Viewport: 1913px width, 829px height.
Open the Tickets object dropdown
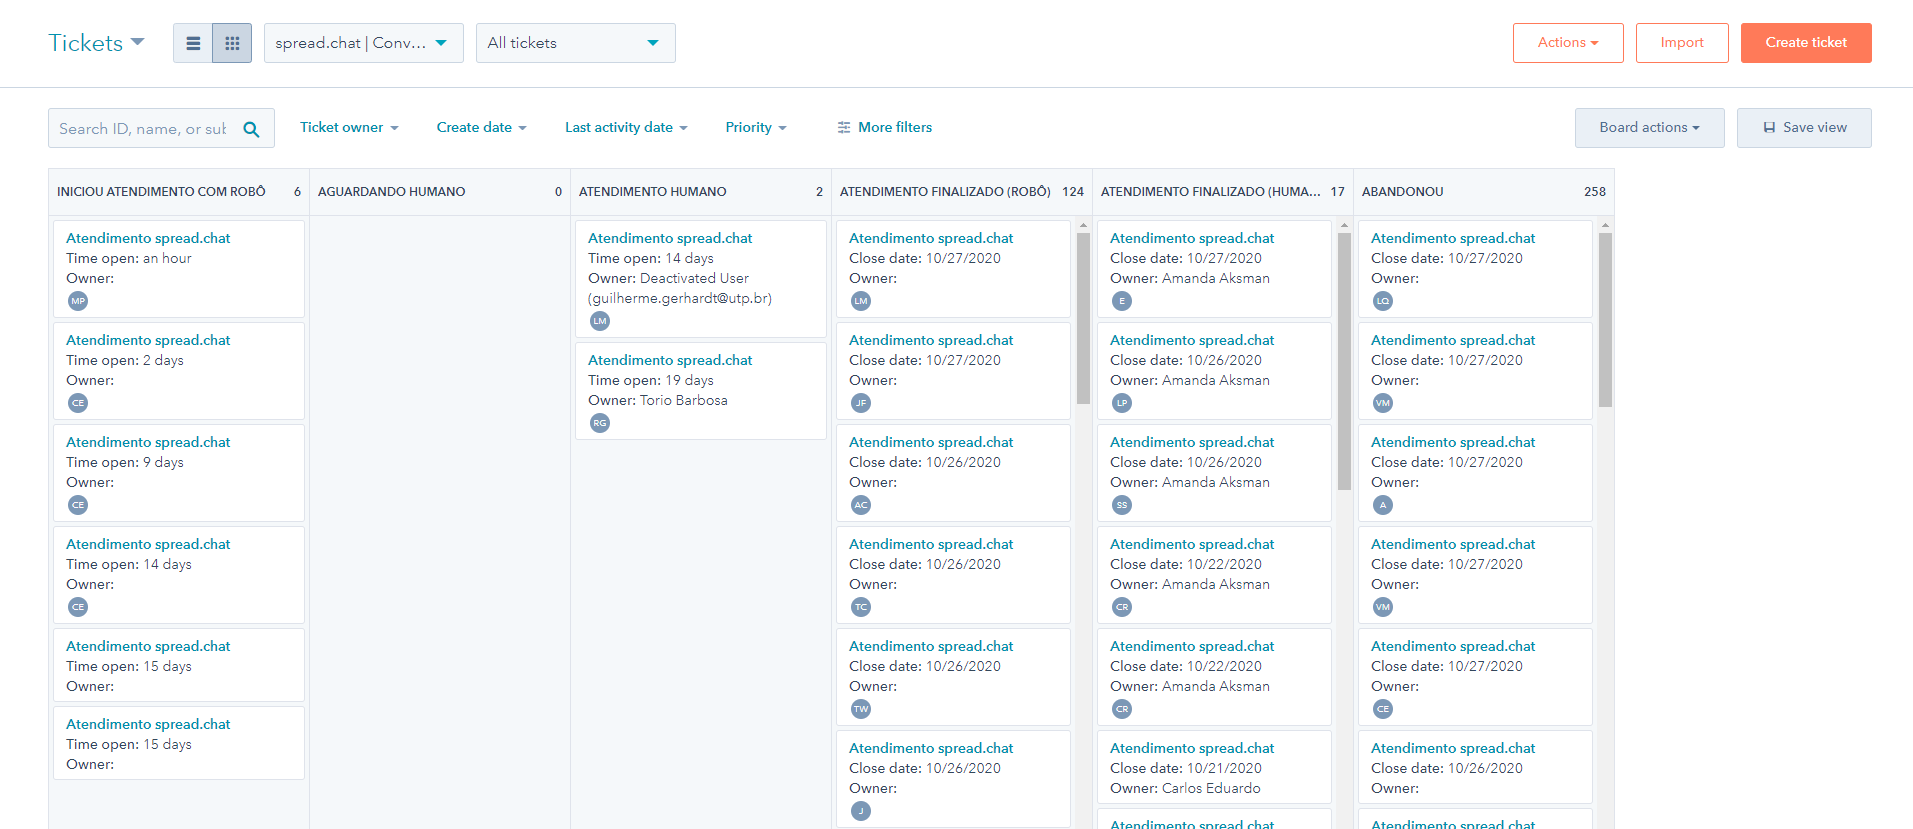pyautogui.click(x=96, y=43)
